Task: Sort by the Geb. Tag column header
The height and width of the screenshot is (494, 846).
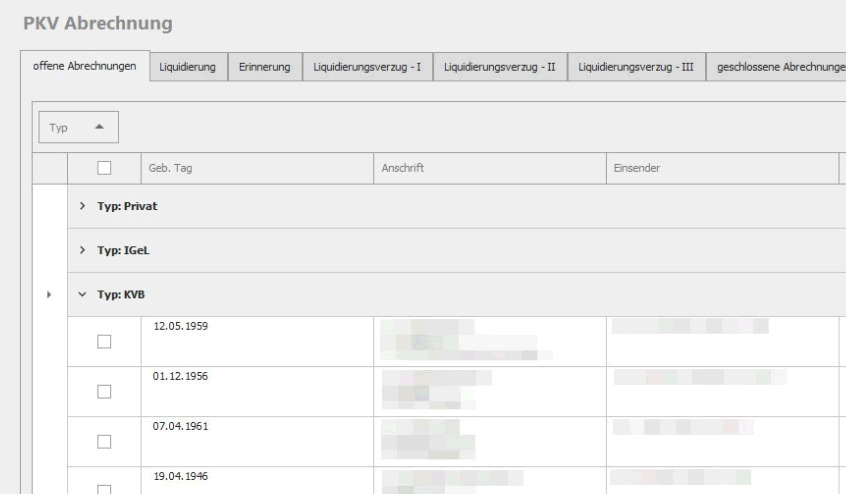Action: pyautogui.click(x=255, y=169)
